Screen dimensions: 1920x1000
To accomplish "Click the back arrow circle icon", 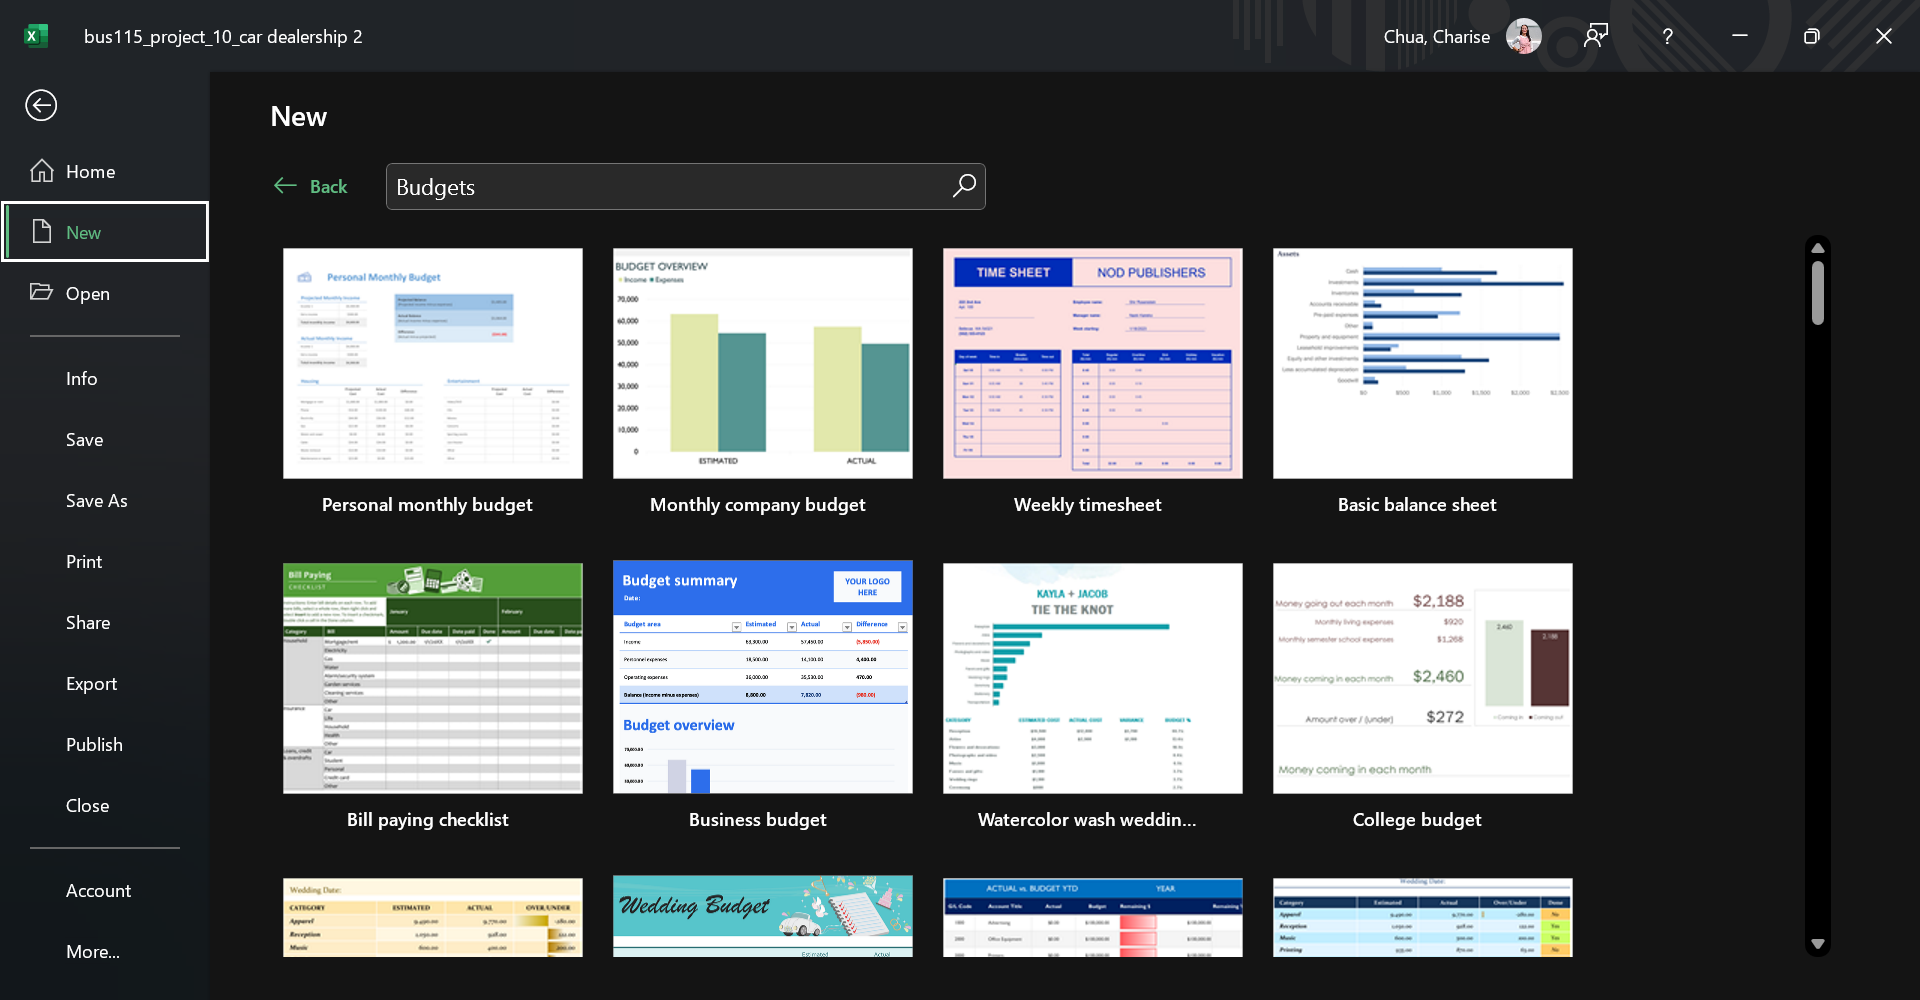I will click(41, 105).
